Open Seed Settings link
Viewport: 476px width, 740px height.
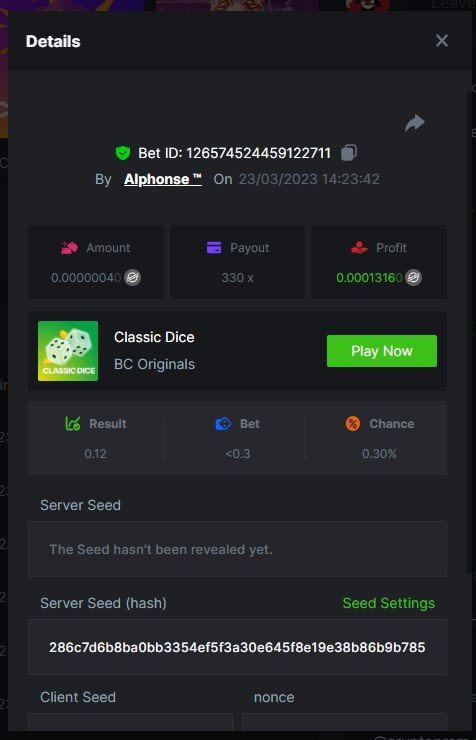(x=389, y=603)
